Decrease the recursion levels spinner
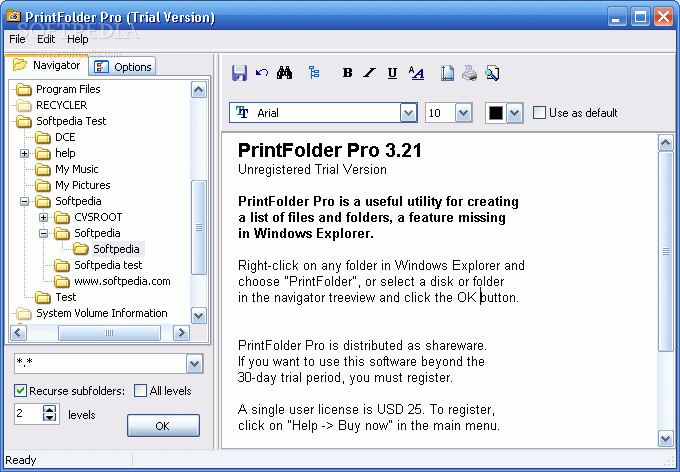The image size is (680, 472). 49,418
